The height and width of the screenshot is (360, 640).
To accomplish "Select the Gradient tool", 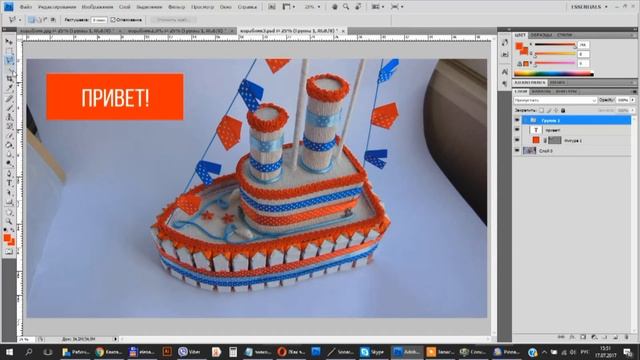I will point(9,145).
